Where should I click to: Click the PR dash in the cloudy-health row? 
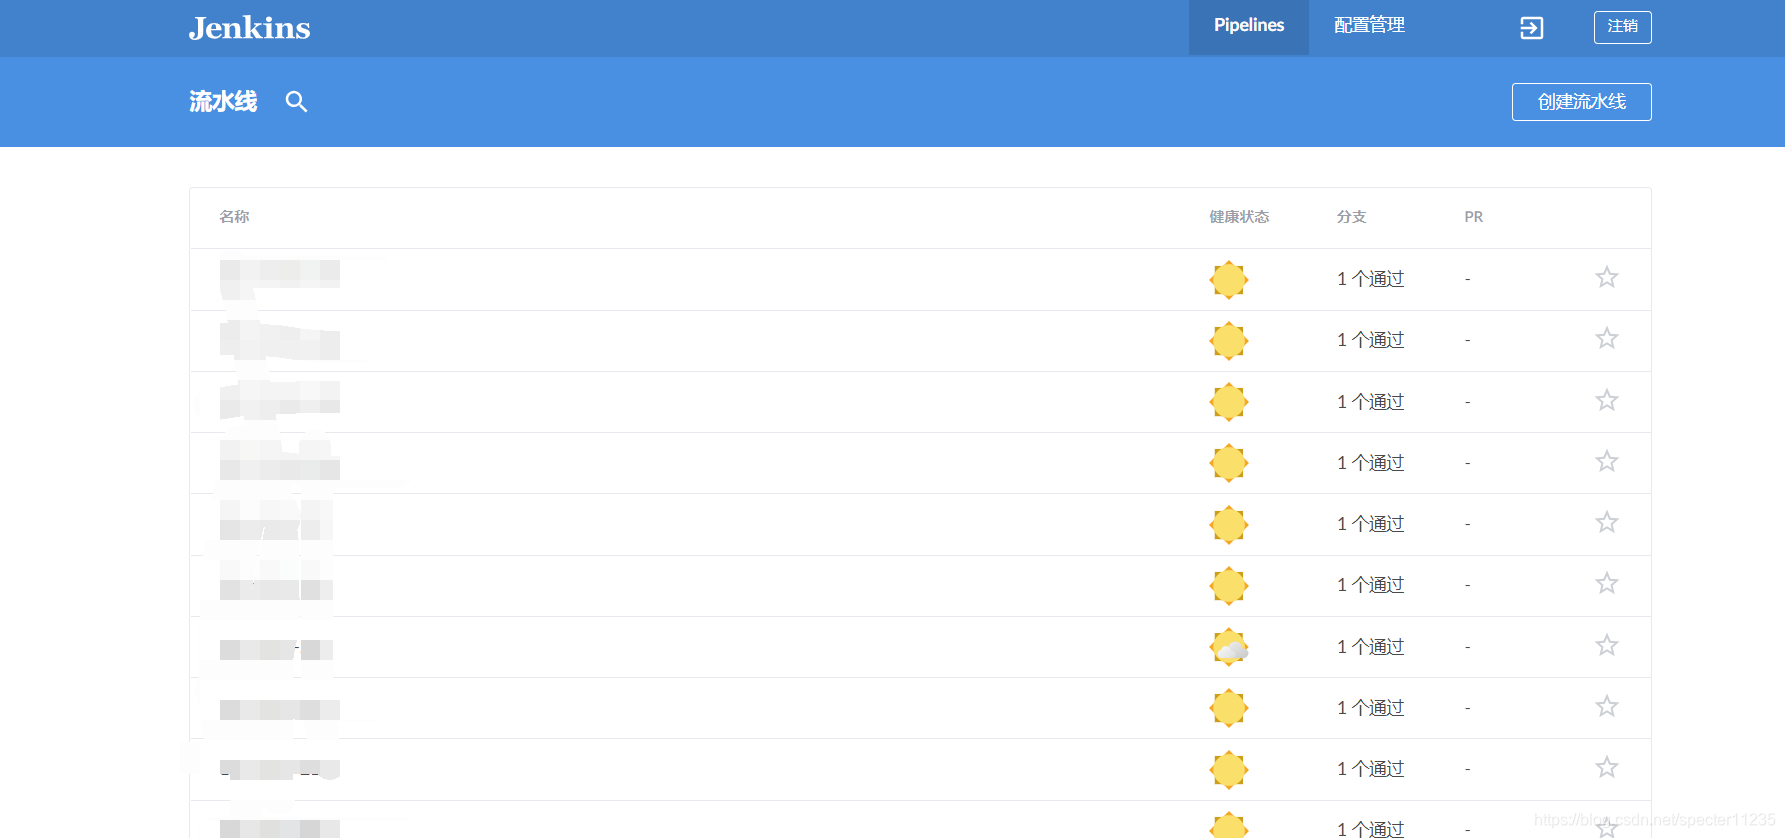point(1467,647)
